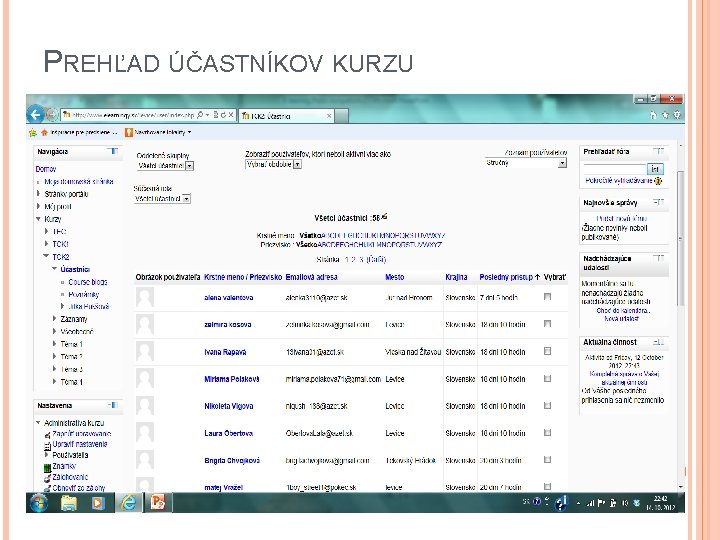Open Oddelené skupiny dropdown
The image size is (720, 540).
click(x=165, y=166)
